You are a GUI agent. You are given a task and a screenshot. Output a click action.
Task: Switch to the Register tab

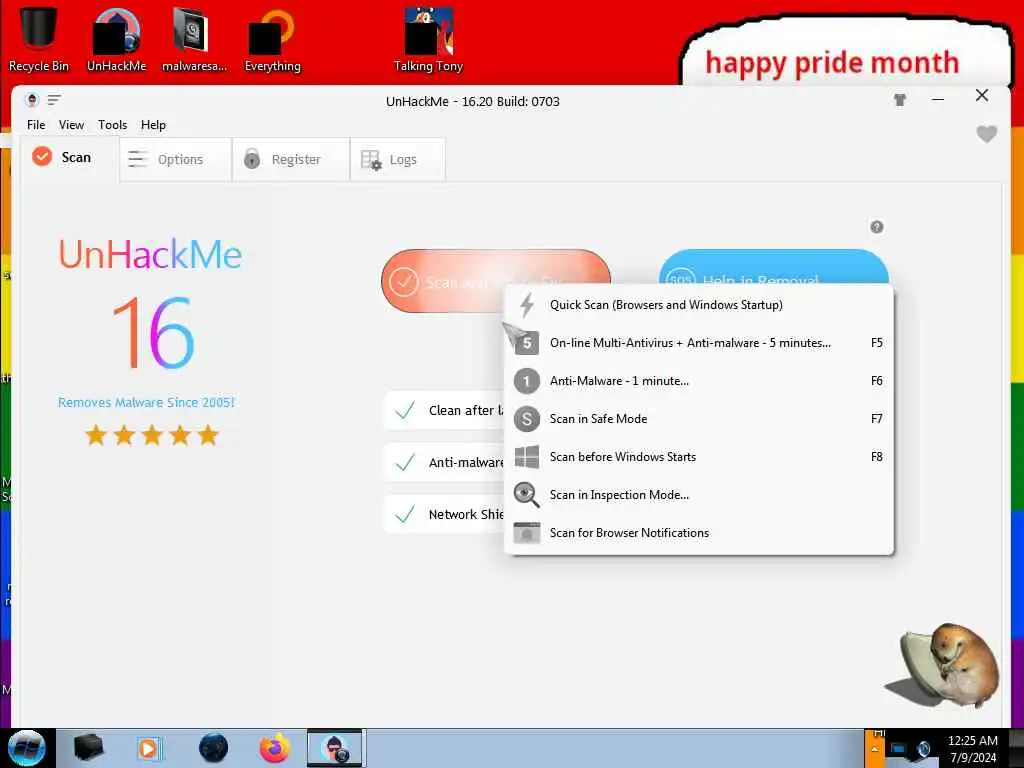(x=291, y=159)
